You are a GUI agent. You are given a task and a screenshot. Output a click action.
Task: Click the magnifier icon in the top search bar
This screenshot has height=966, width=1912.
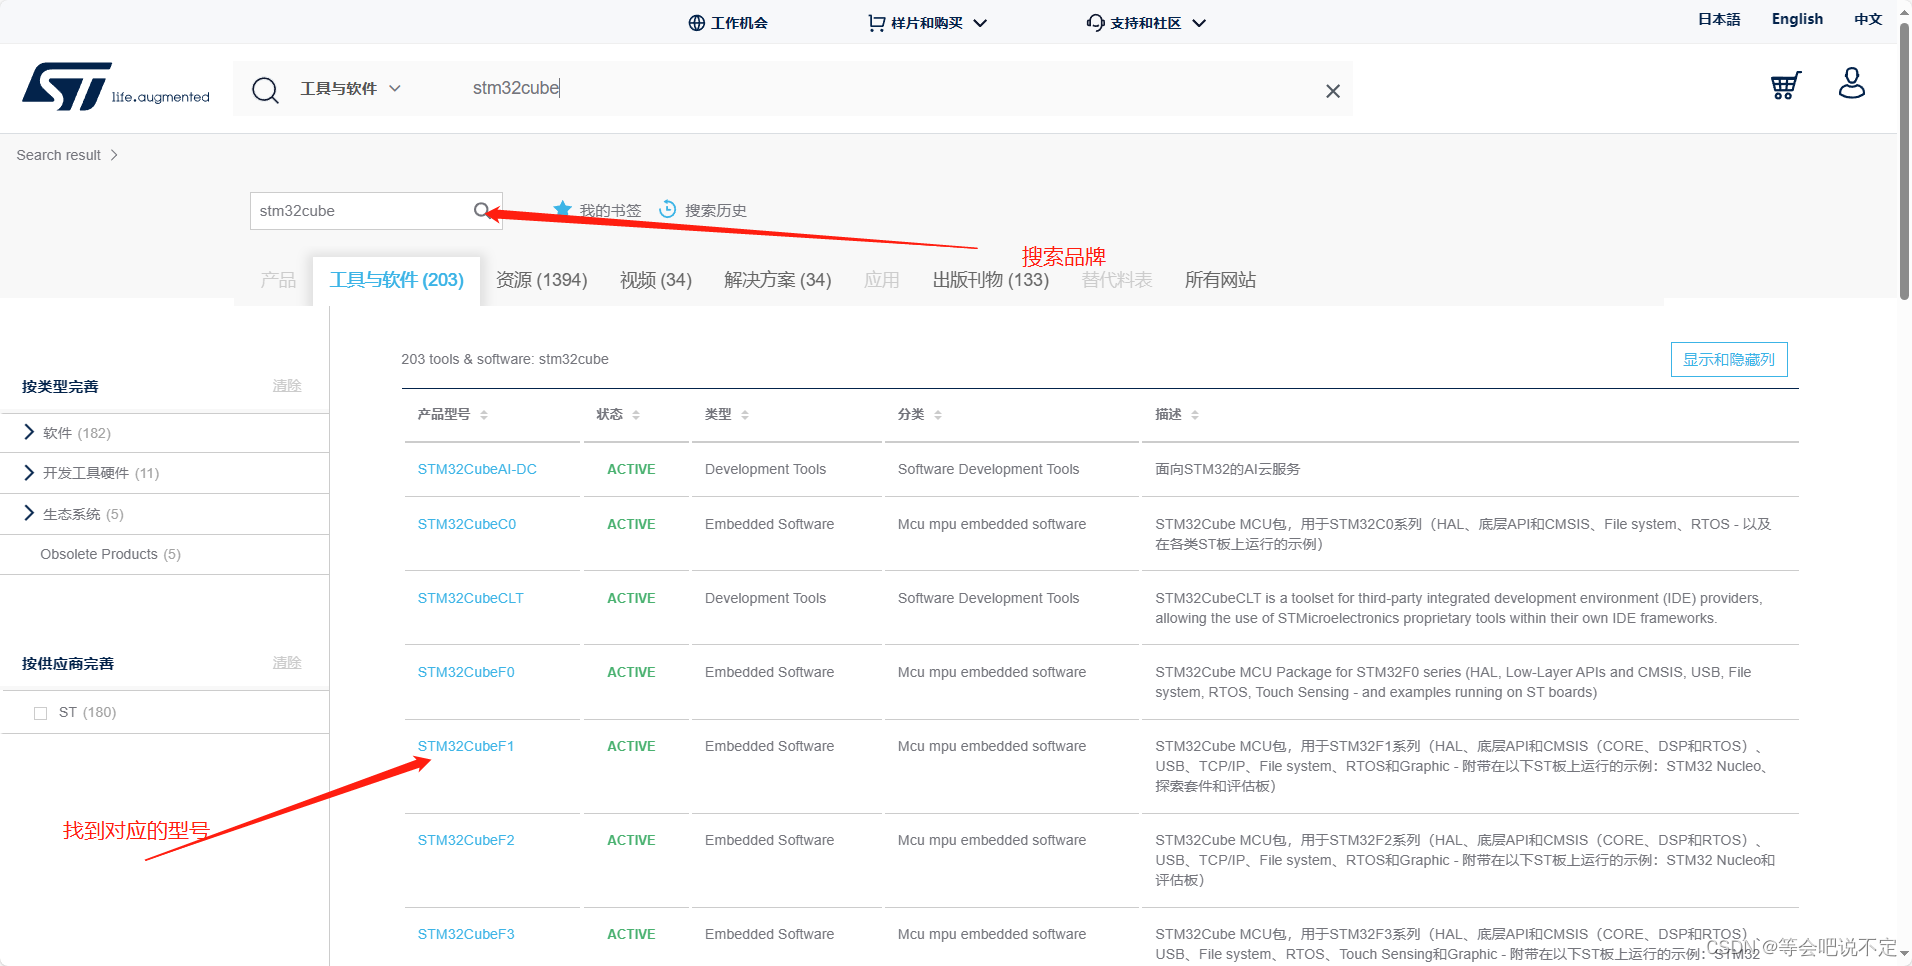265,90
